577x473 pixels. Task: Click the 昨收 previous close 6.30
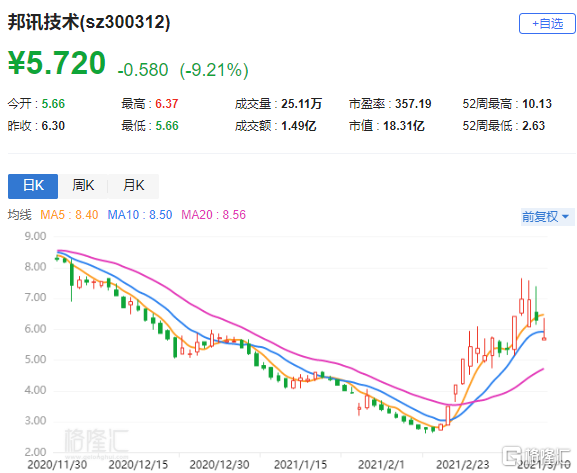(53, 126)
